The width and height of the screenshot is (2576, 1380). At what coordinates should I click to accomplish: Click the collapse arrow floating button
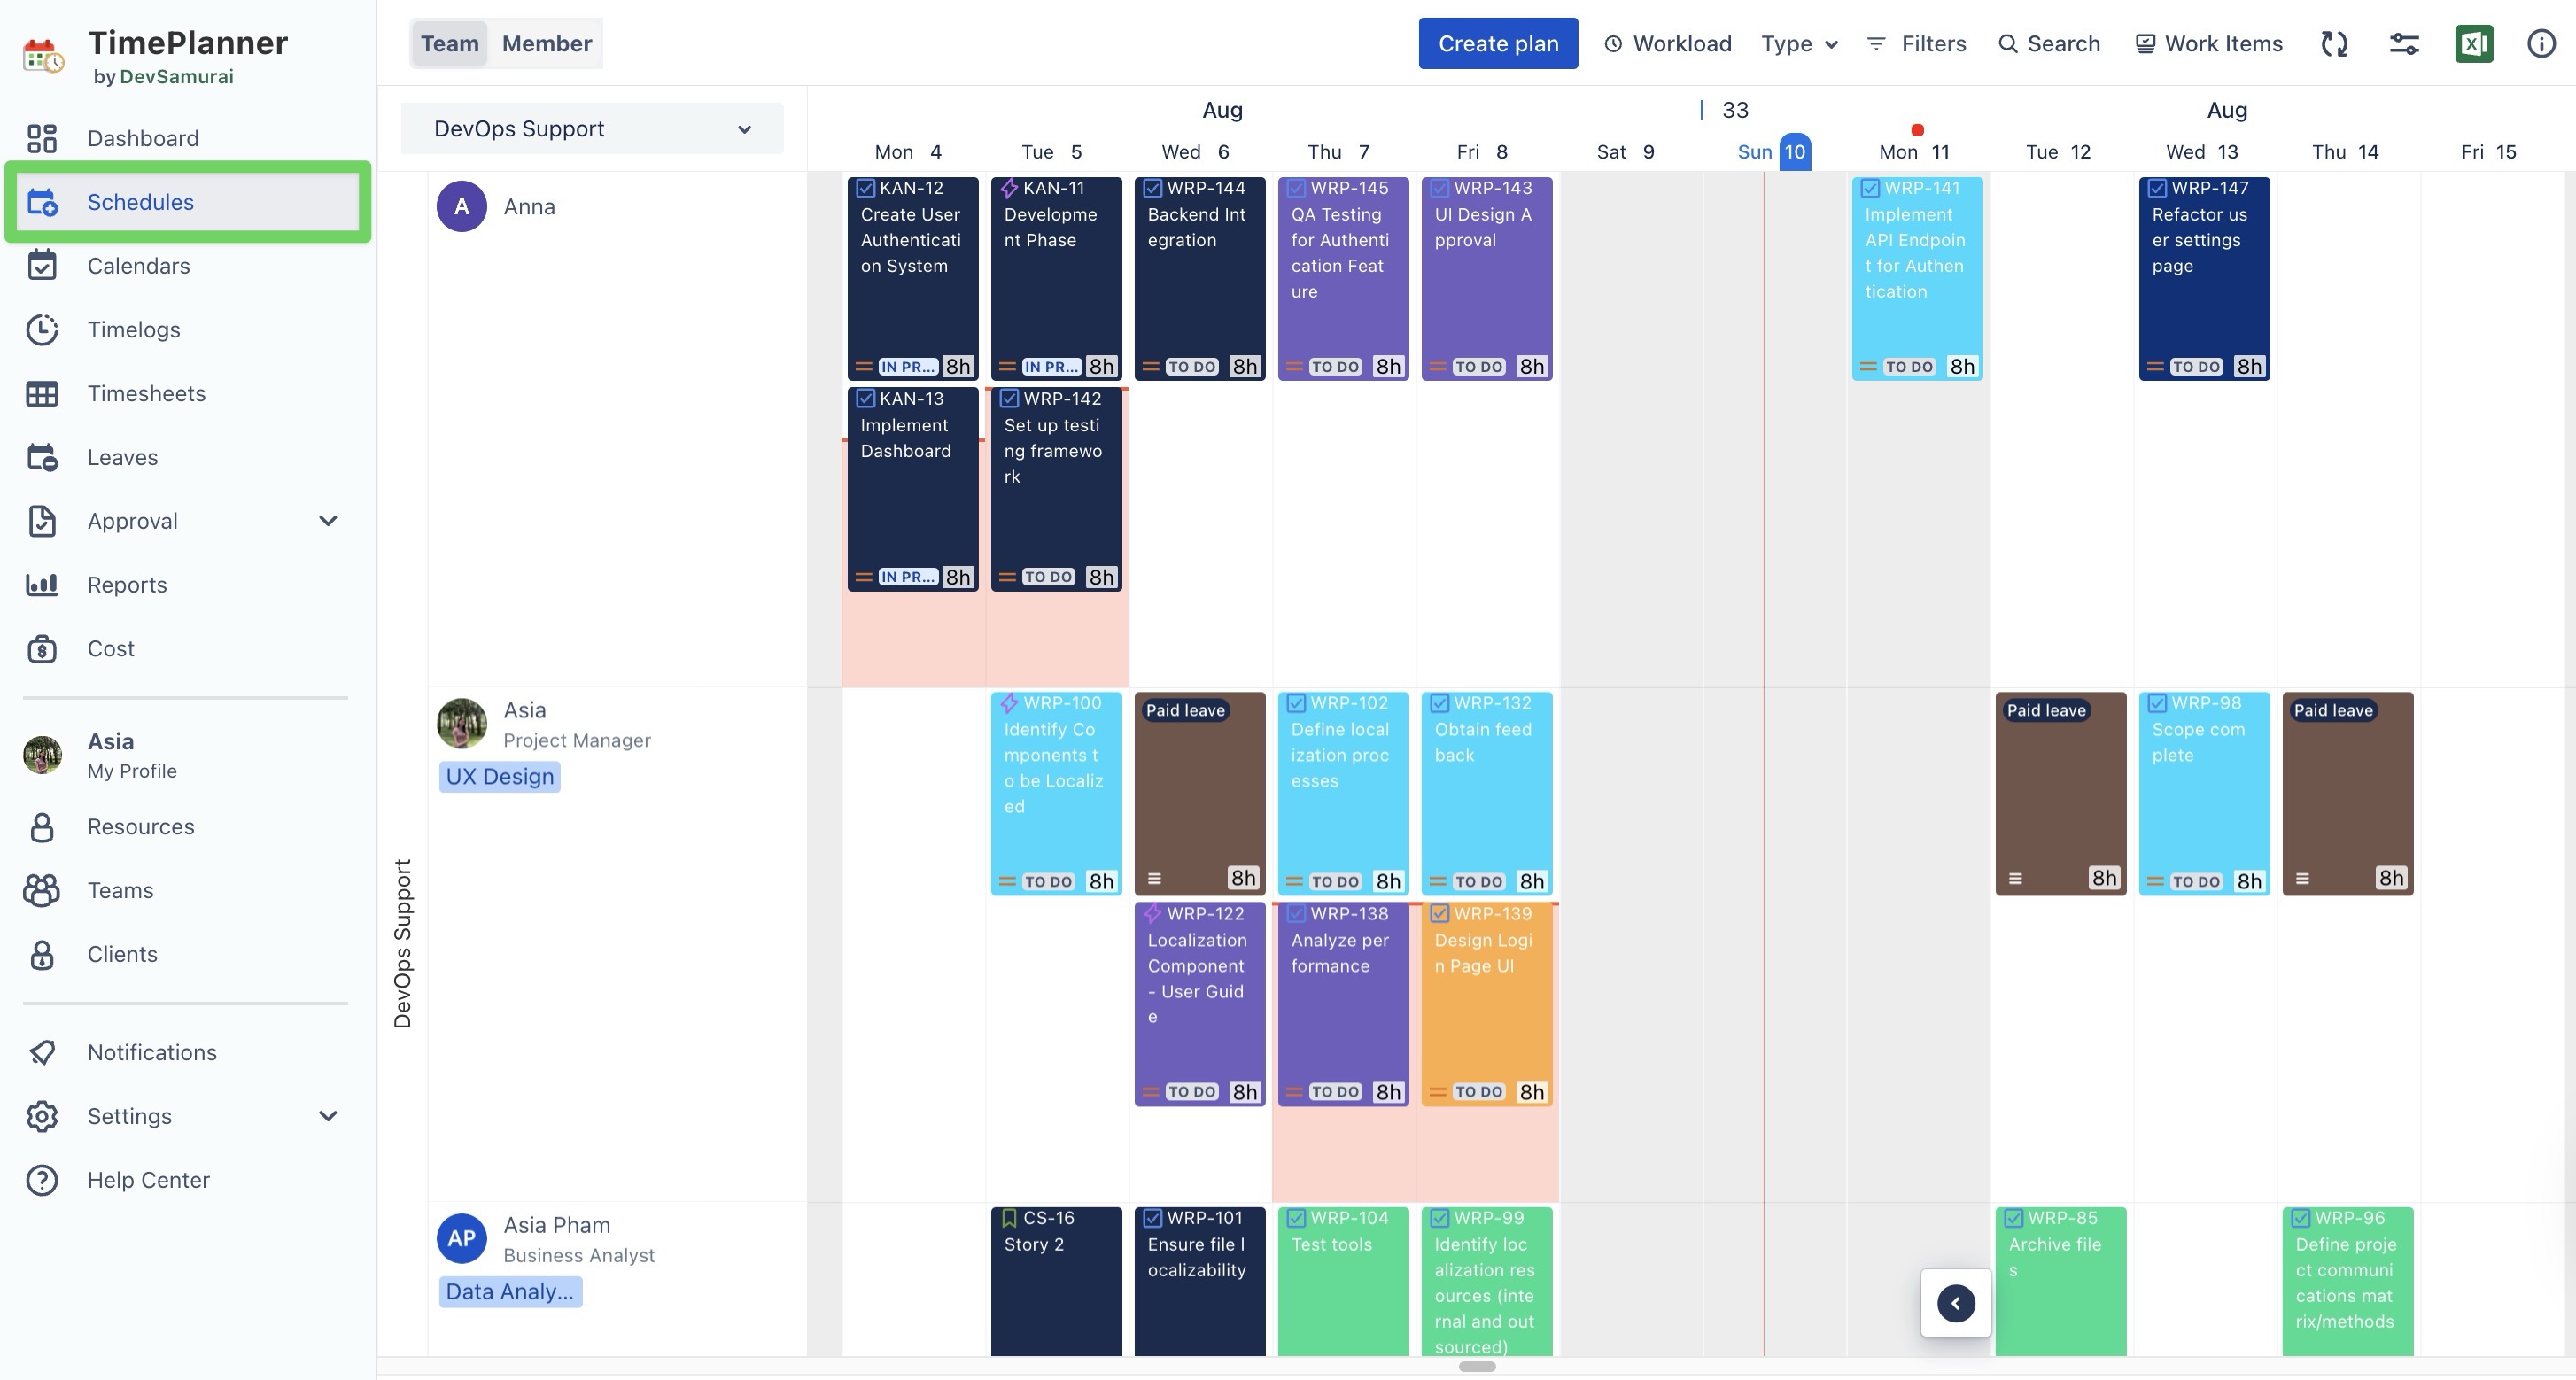click(1955, 1303)
